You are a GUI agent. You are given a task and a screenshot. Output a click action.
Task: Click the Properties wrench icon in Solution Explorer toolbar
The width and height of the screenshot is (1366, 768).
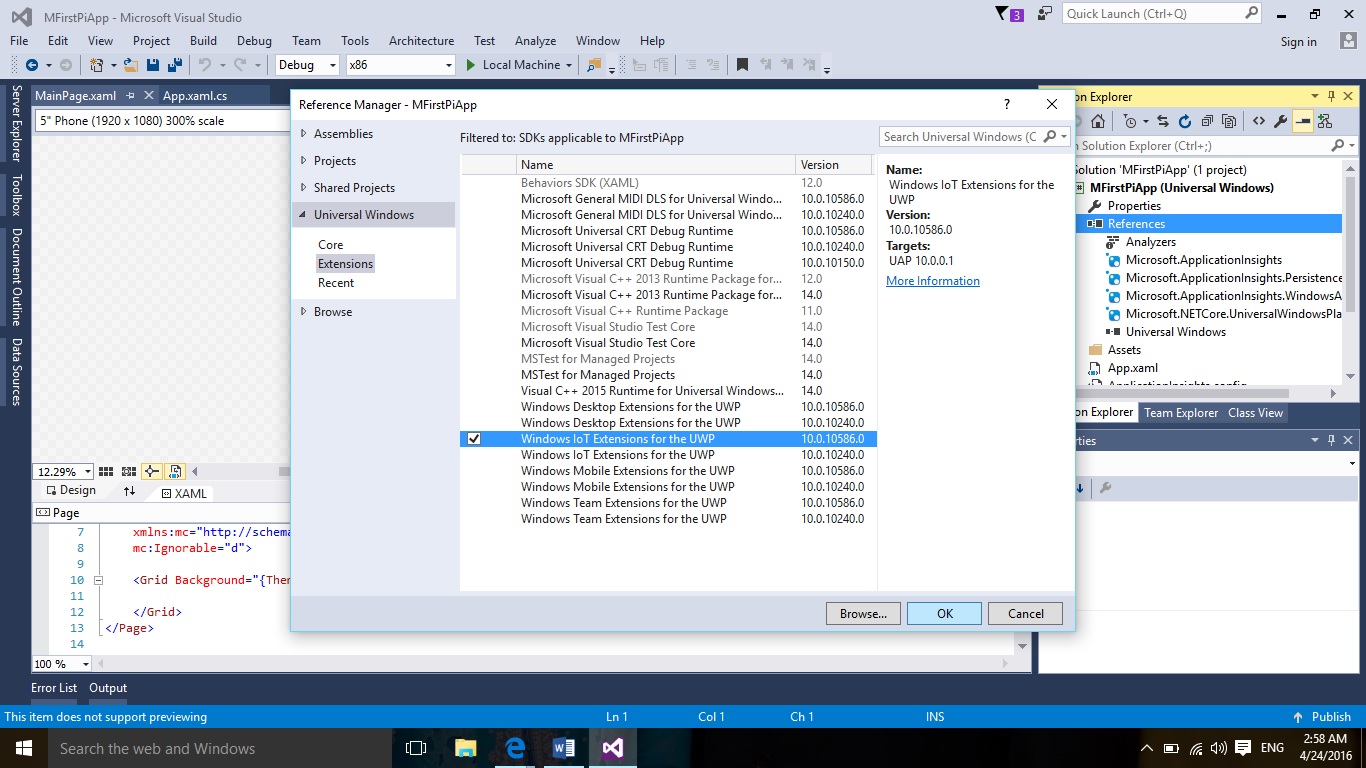[1281, 122]
